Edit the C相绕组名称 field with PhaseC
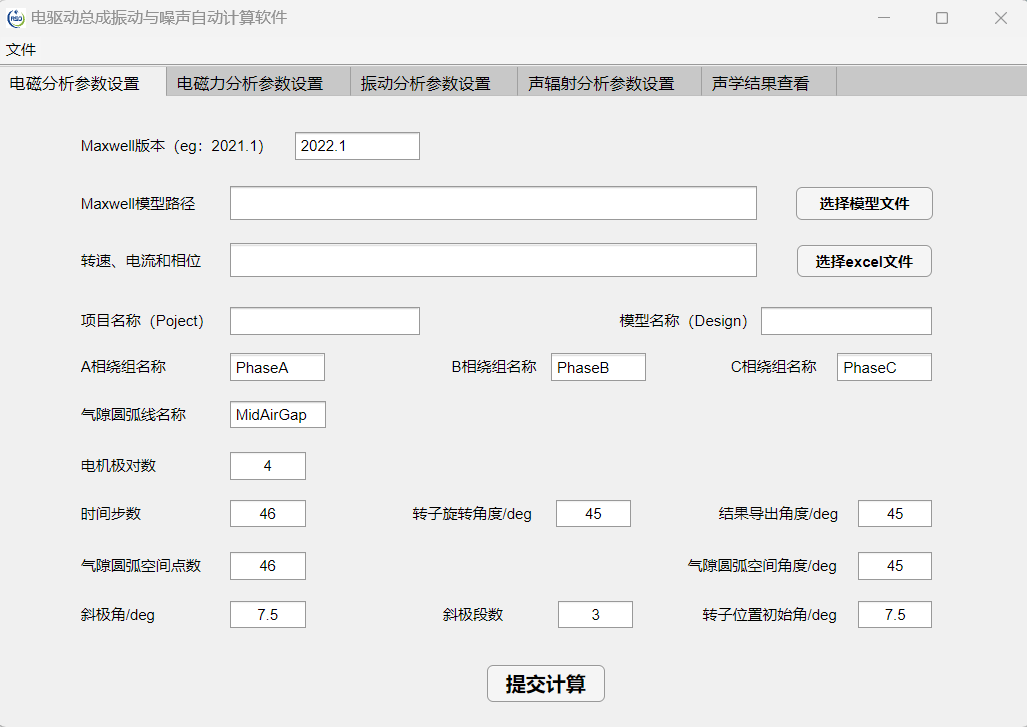 pos(884,367)
